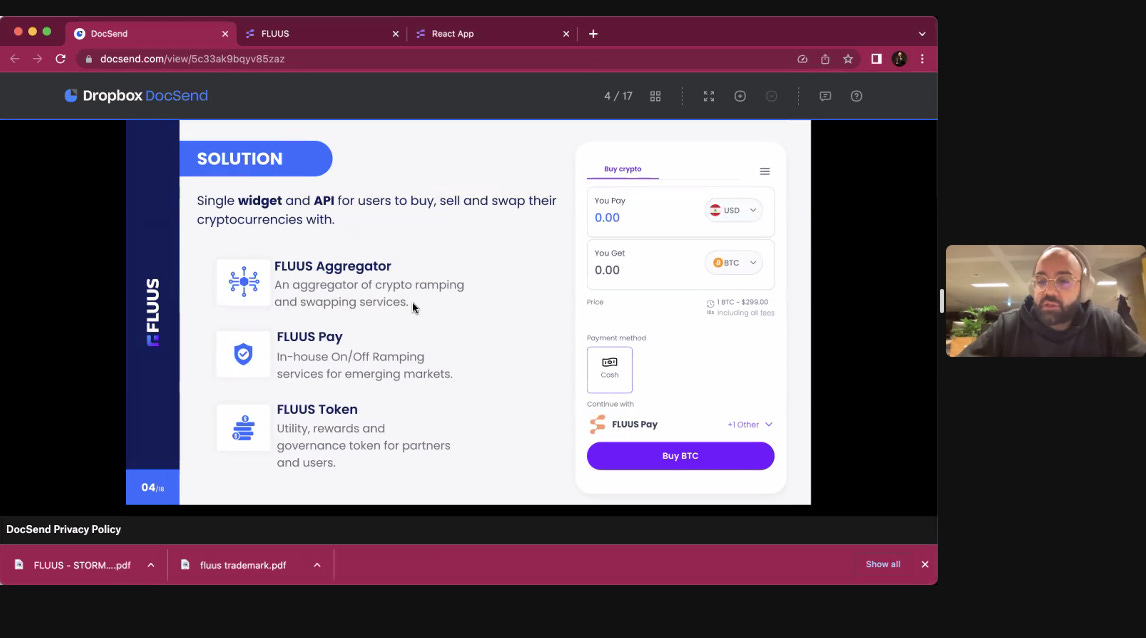Select the Buy crypto widget tab
Image resolution: width=1146 pixels, height=638 pixels.
[x=623, y=169]
